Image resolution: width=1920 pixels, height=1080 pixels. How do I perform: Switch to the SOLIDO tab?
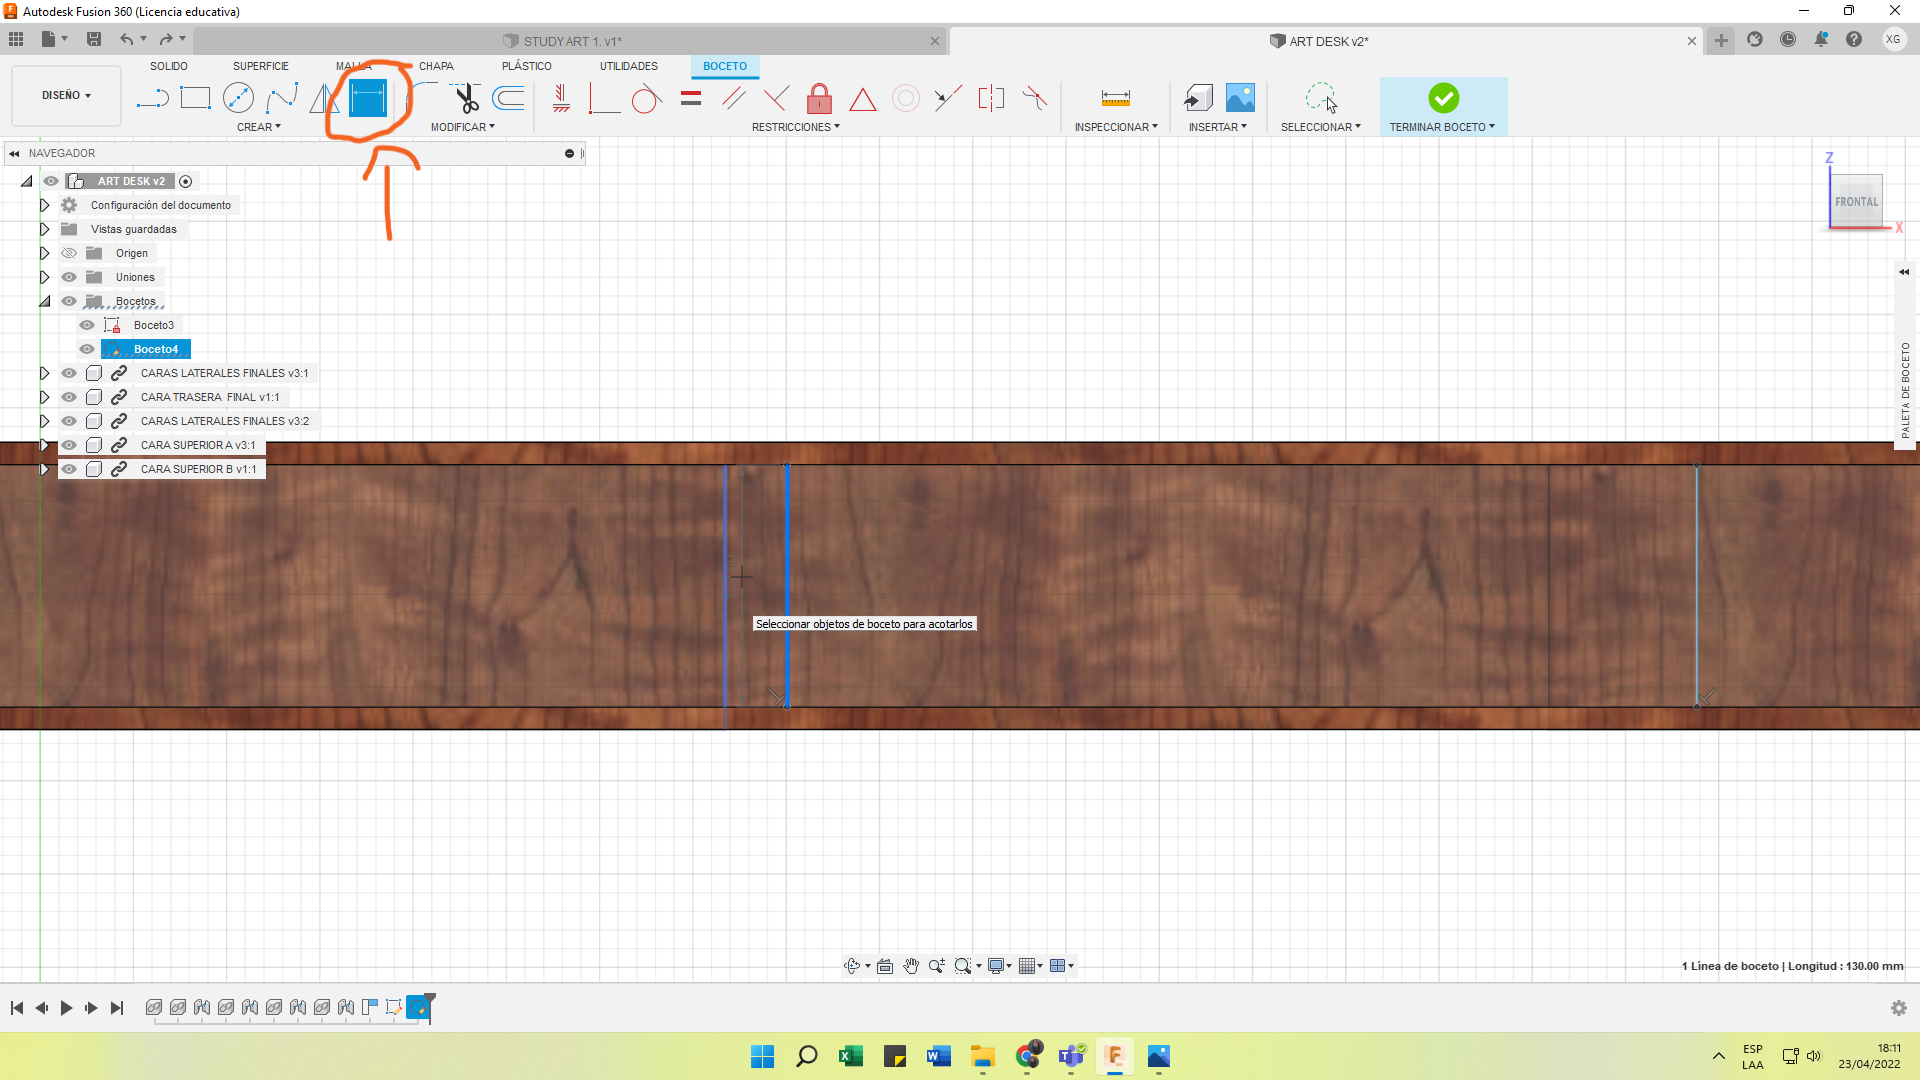169,66
